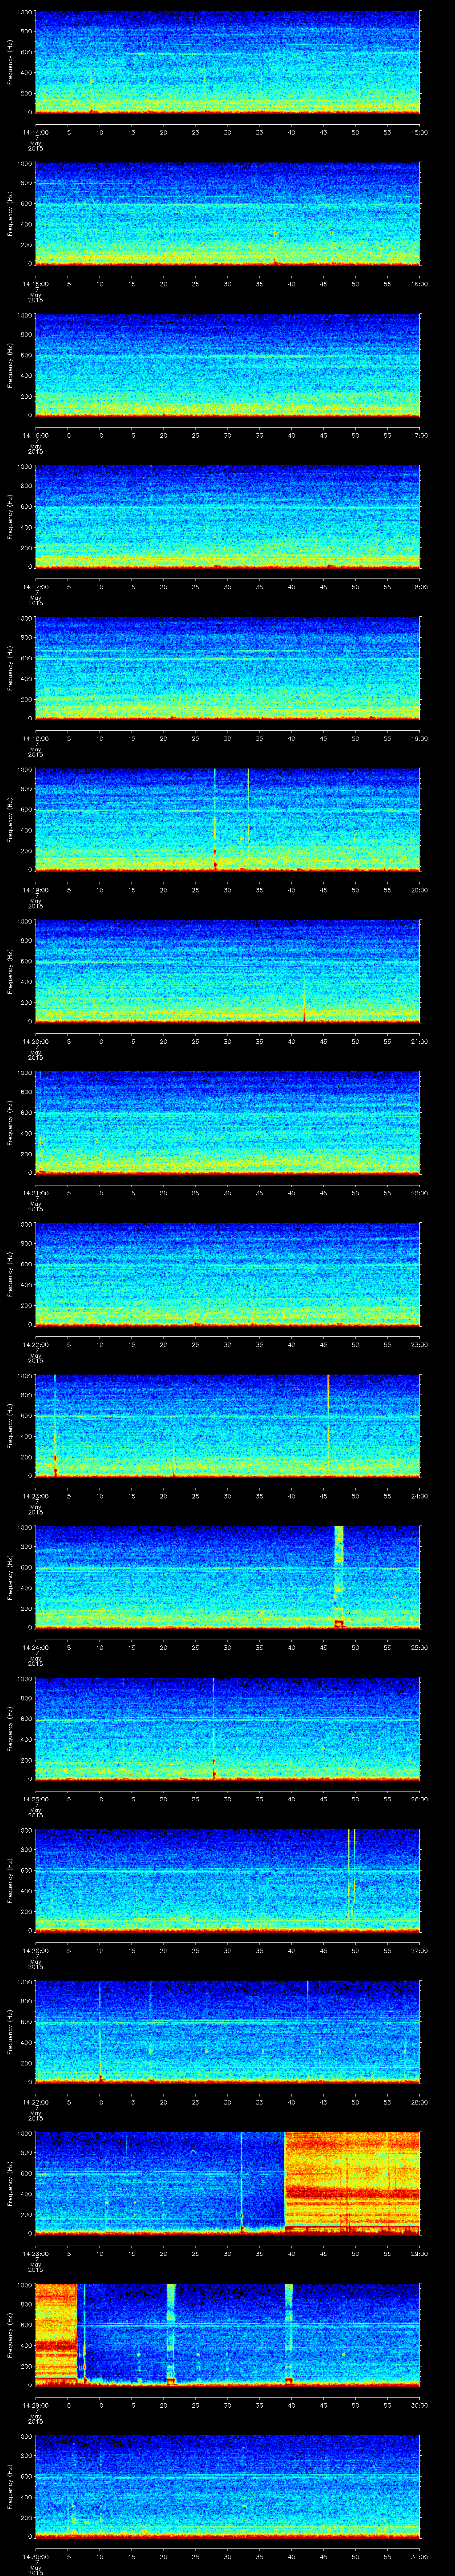Click the 15:00 end label of first spectrogram
This screenshot has height=2576, width=455.
pos(419,132)
